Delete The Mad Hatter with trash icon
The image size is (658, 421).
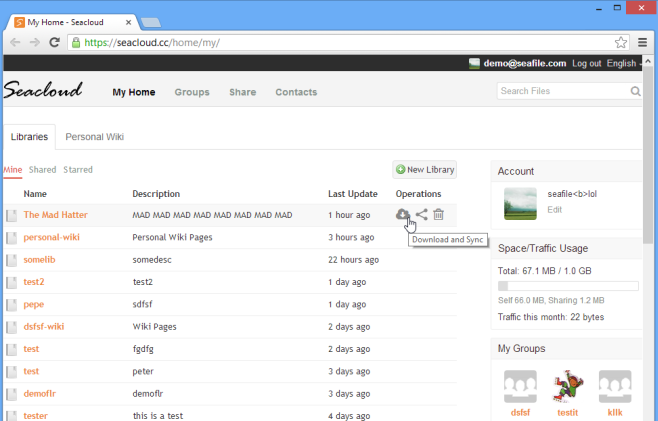pos(439,214)
